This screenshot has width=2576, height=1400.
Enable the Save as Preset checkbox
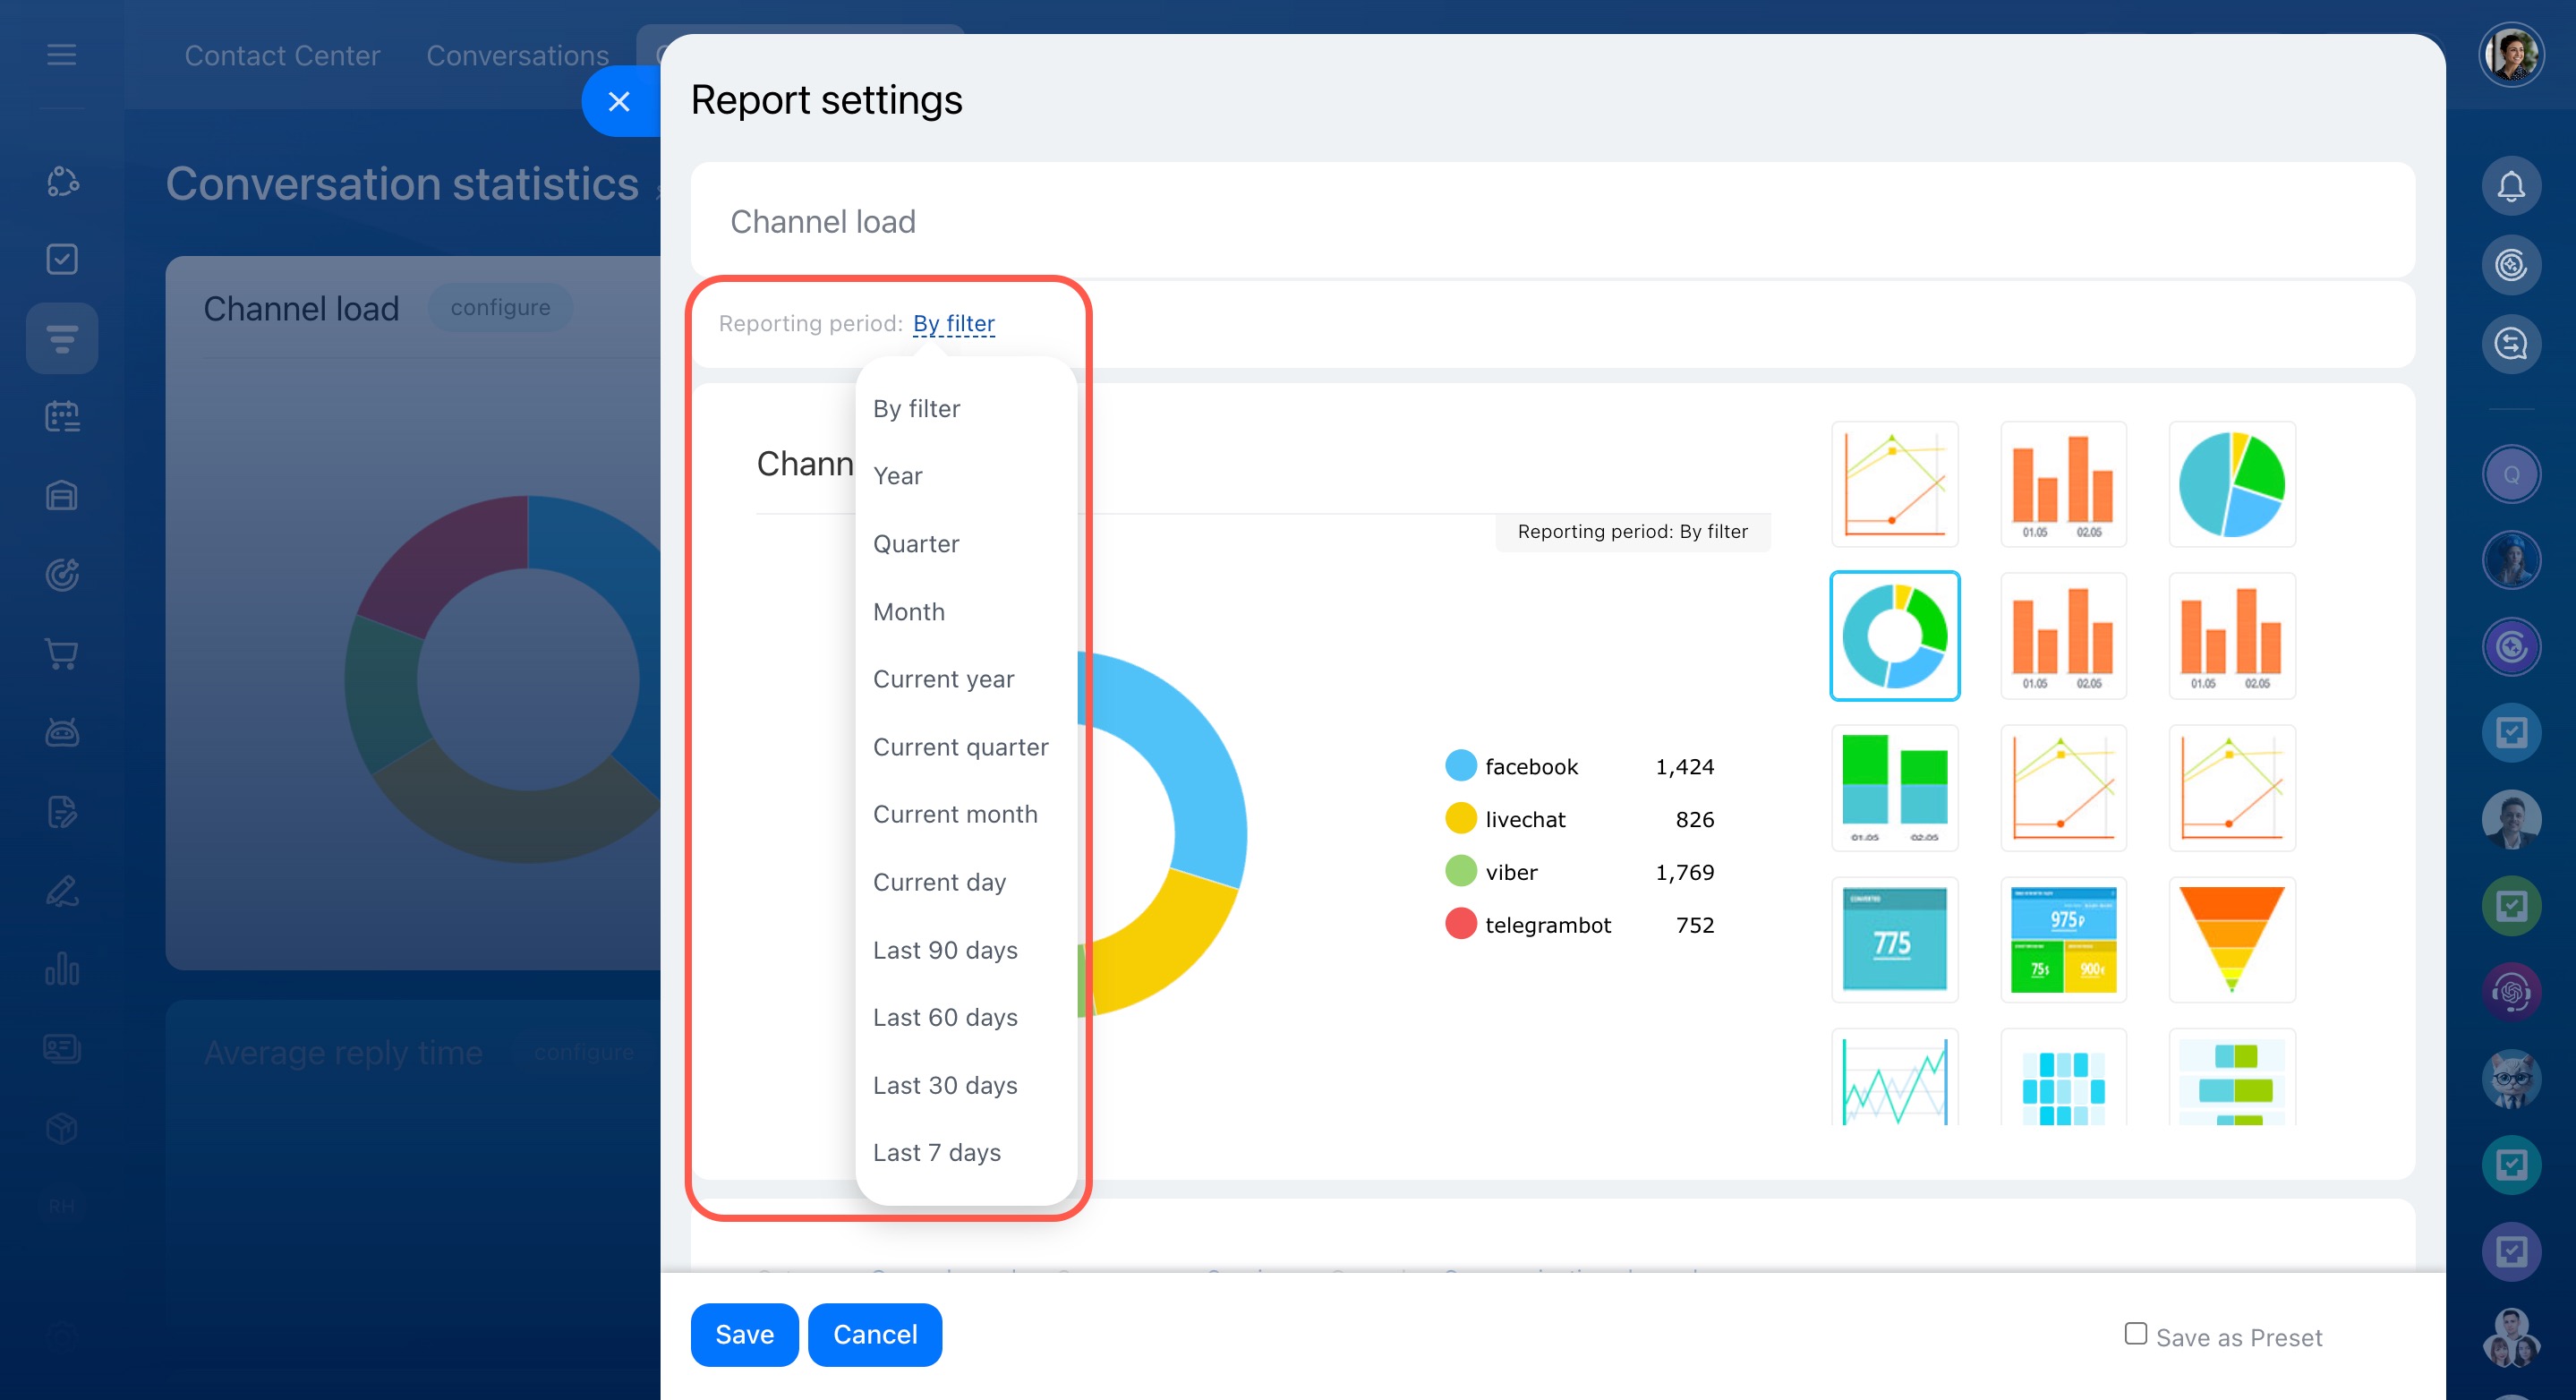tap(2135, 1333)
